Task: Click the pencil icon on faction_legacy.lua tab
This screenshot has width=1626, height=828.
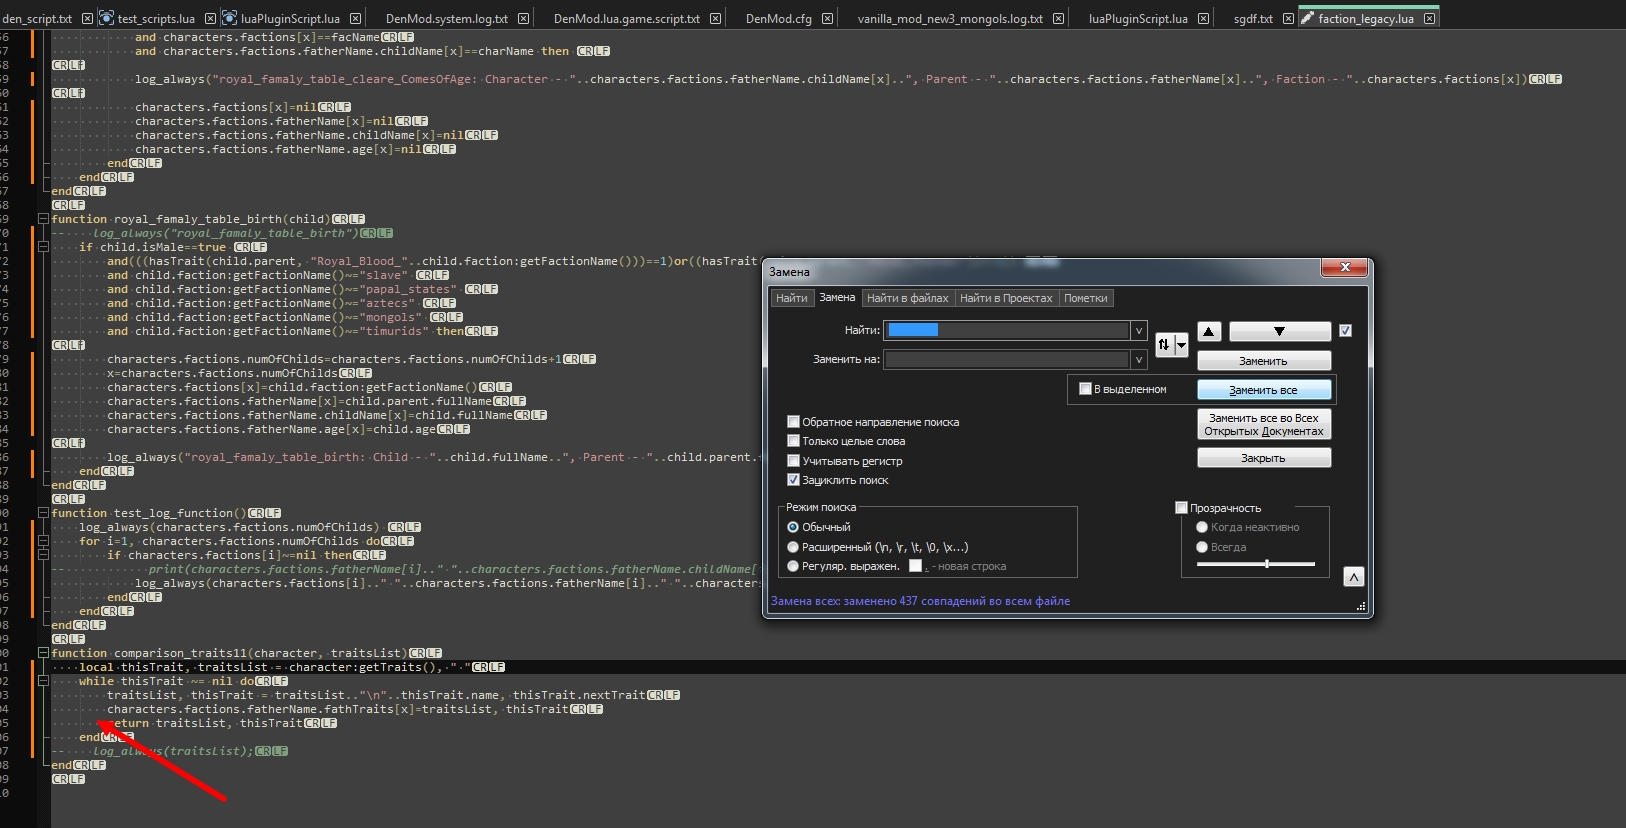Action: 1307,18
